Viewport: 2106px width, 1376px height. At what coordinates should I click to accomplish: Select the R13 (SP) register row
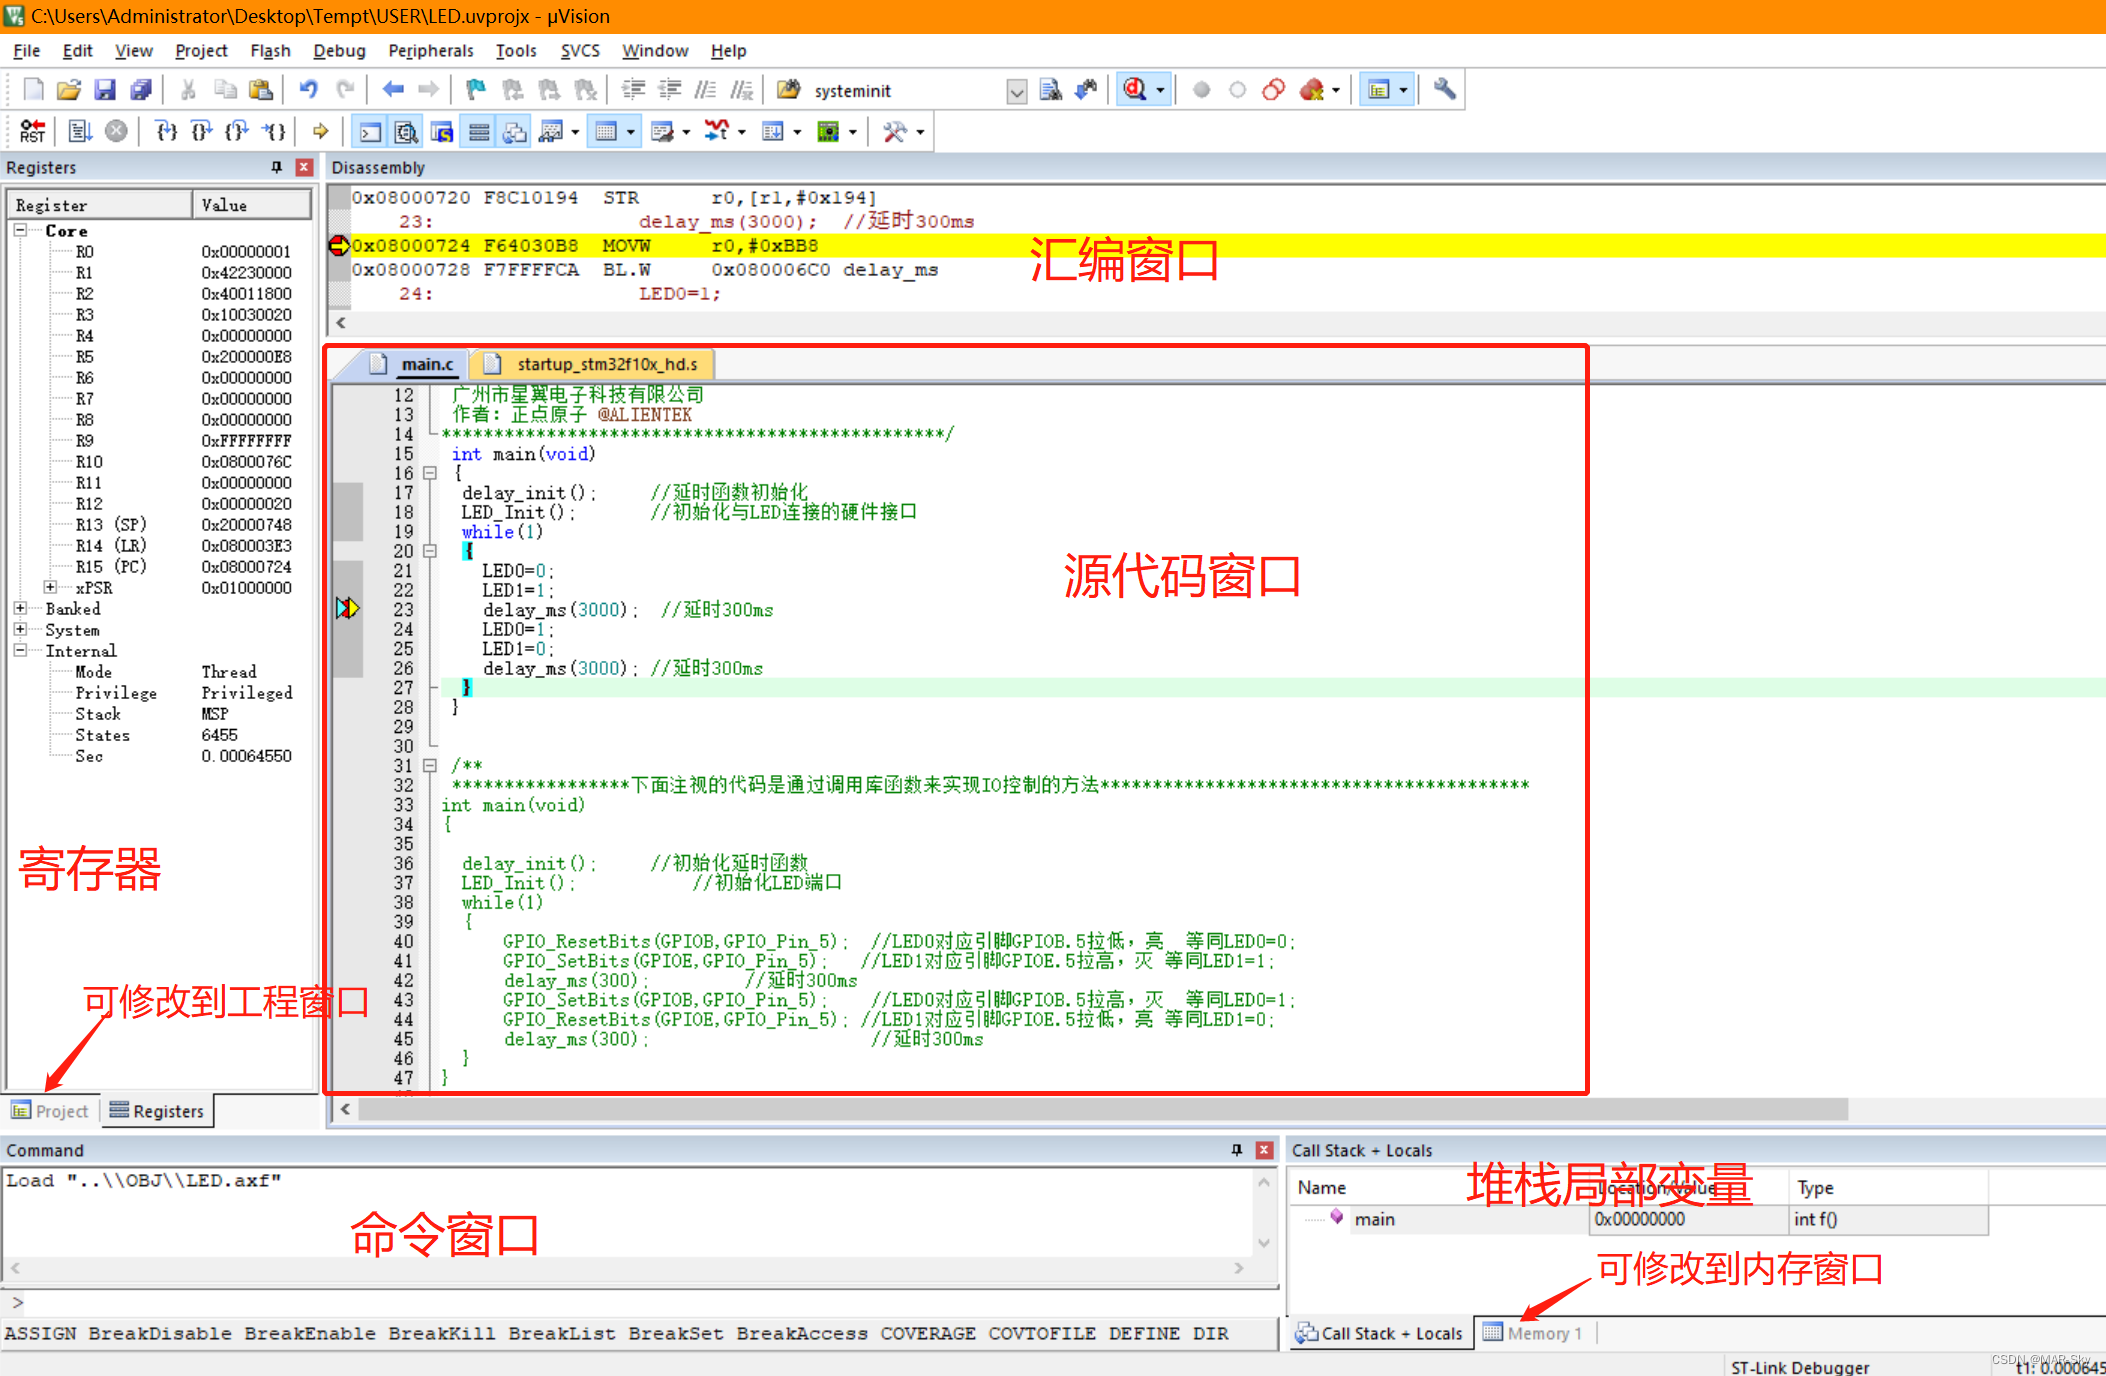pos(160,524)
